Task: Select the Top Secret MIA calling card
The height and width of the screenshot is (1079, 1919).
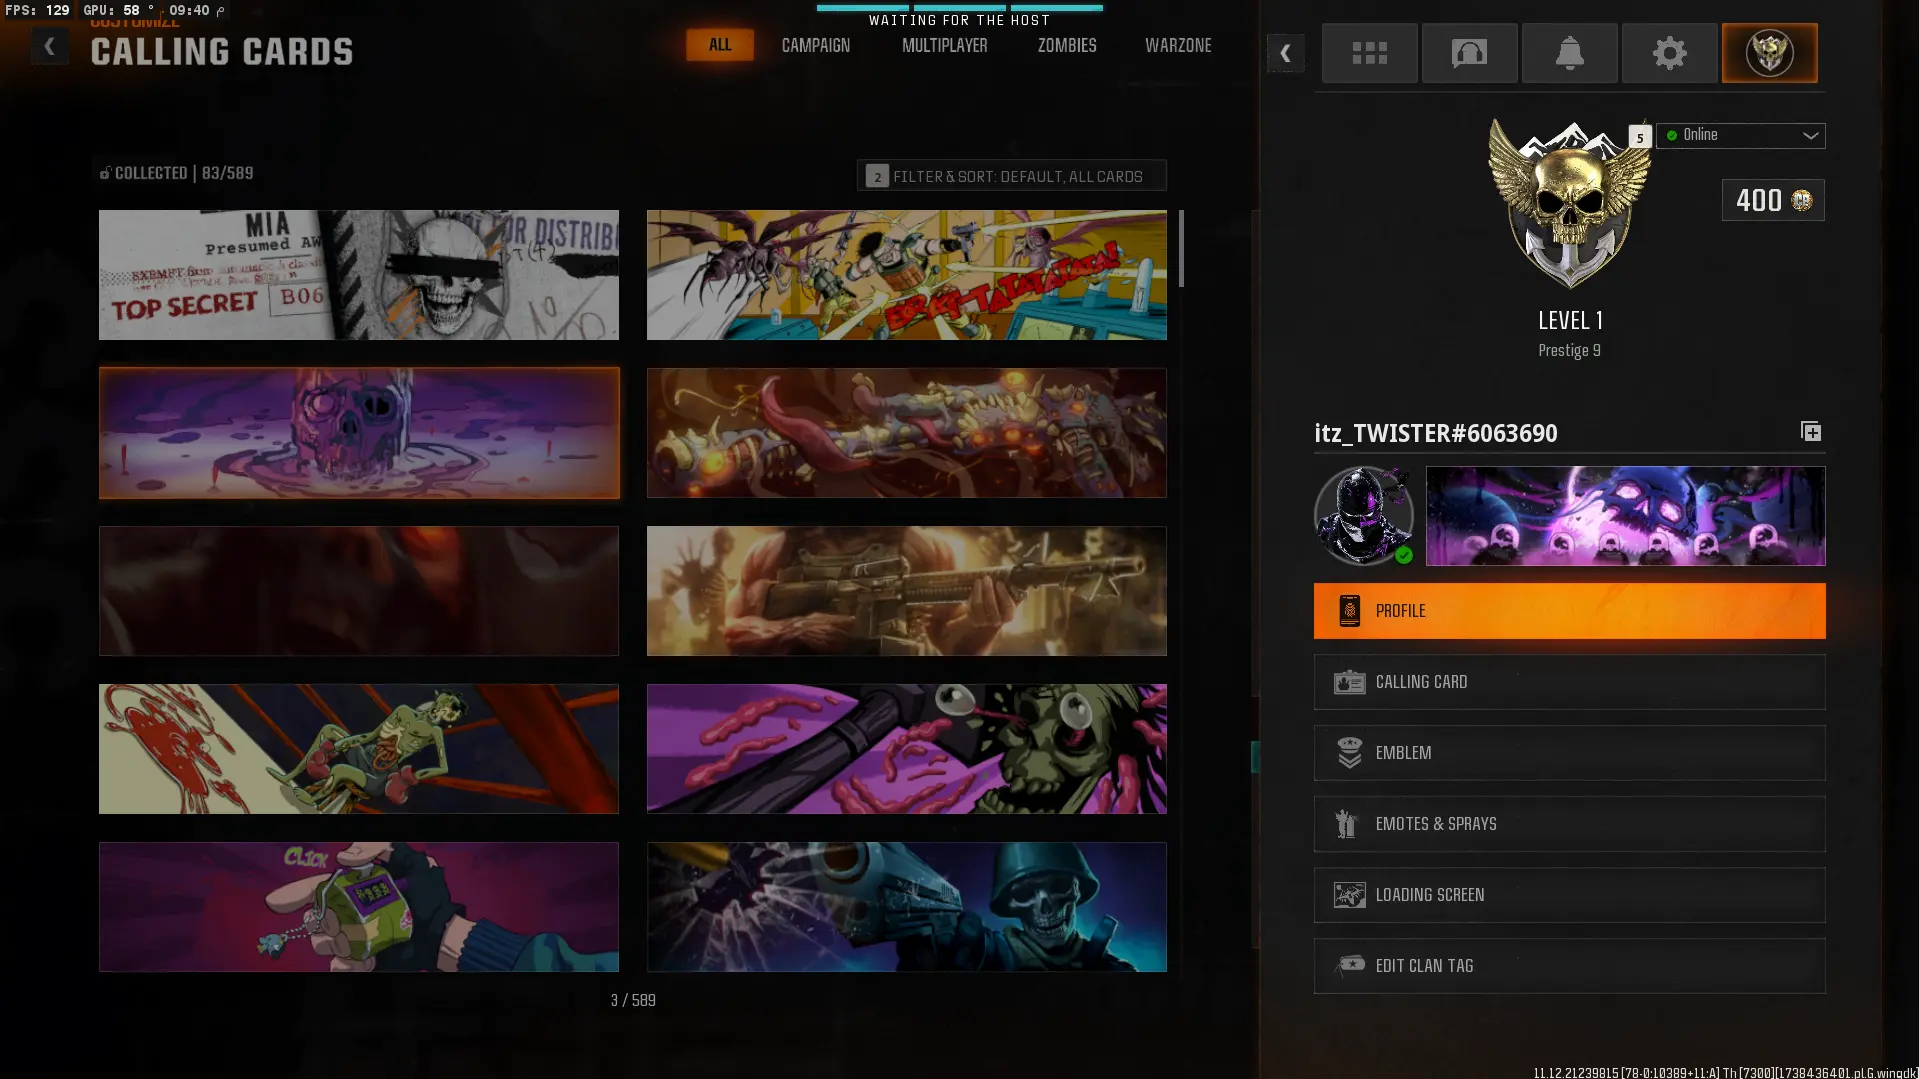Action: pyautogui.click(x=359, y=275)
